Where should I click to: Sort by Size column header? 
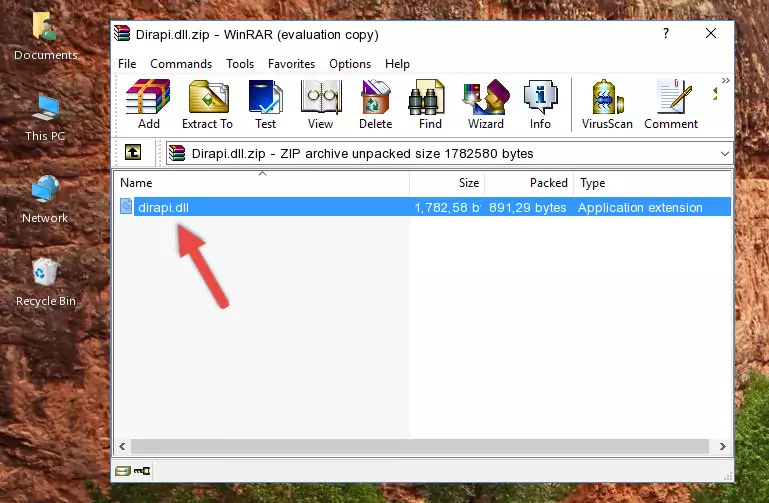click(447, 183)
